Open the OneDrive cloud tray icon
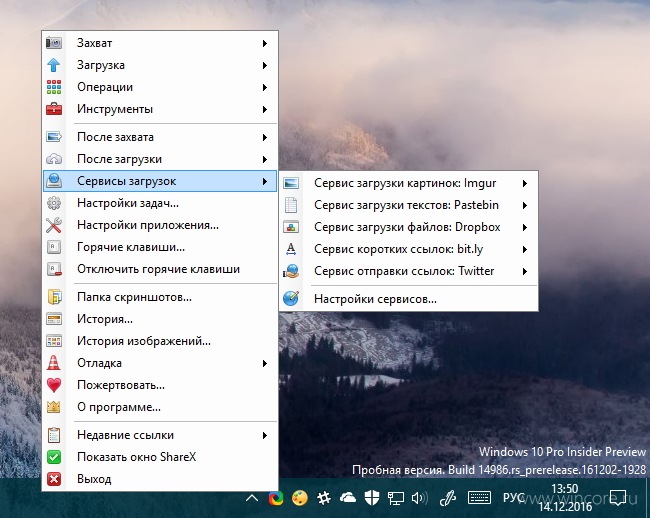 coord(348,497)
